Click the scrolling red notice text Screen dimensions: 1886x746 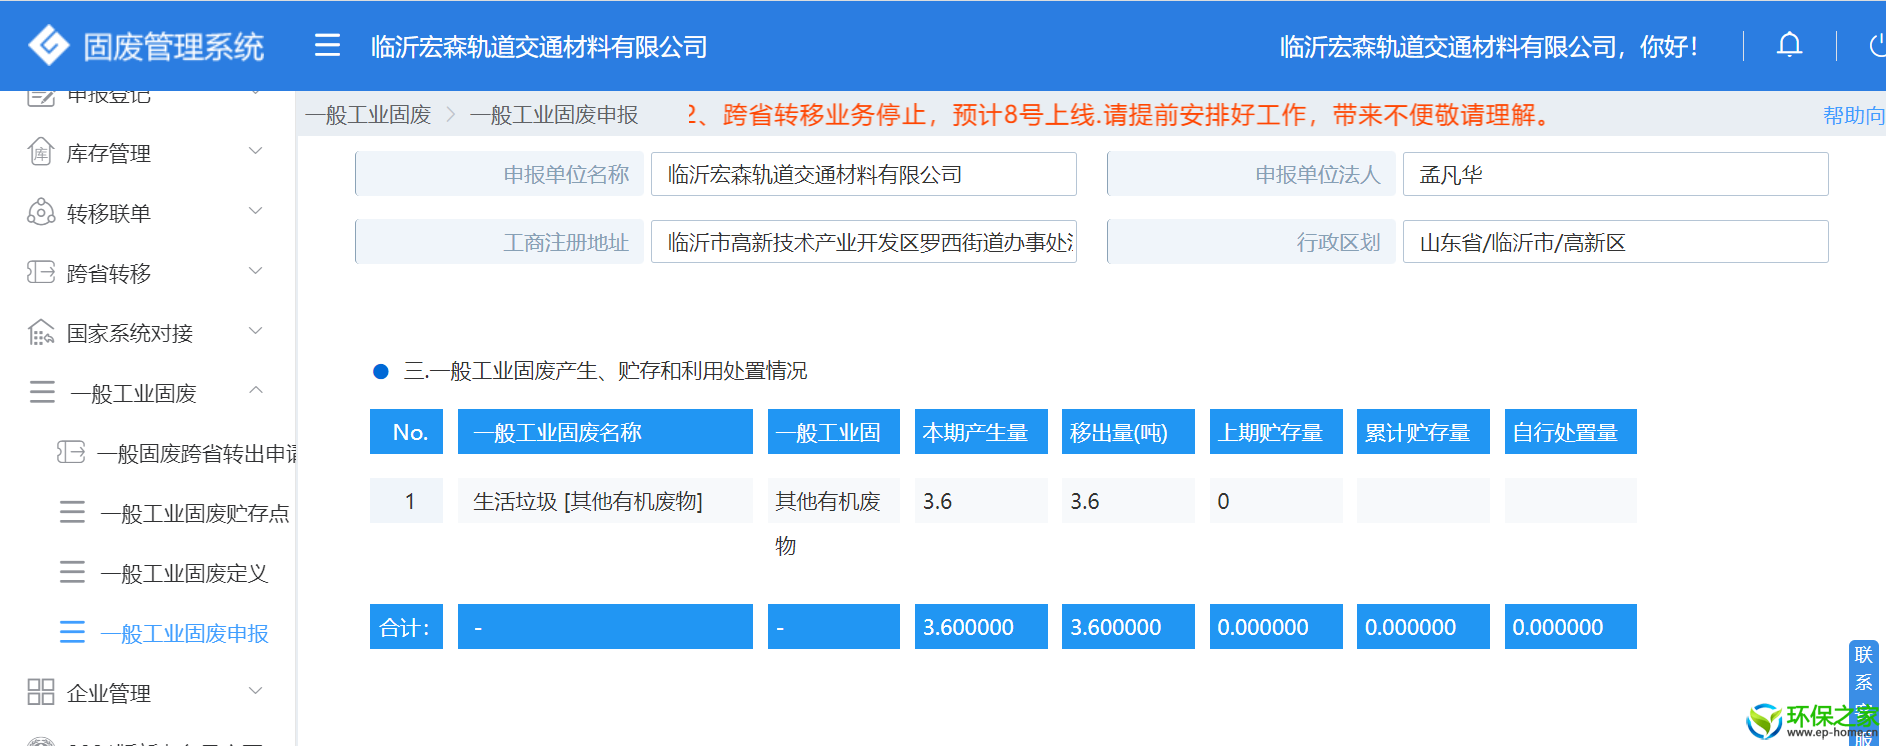click(x=1120, y=115)
